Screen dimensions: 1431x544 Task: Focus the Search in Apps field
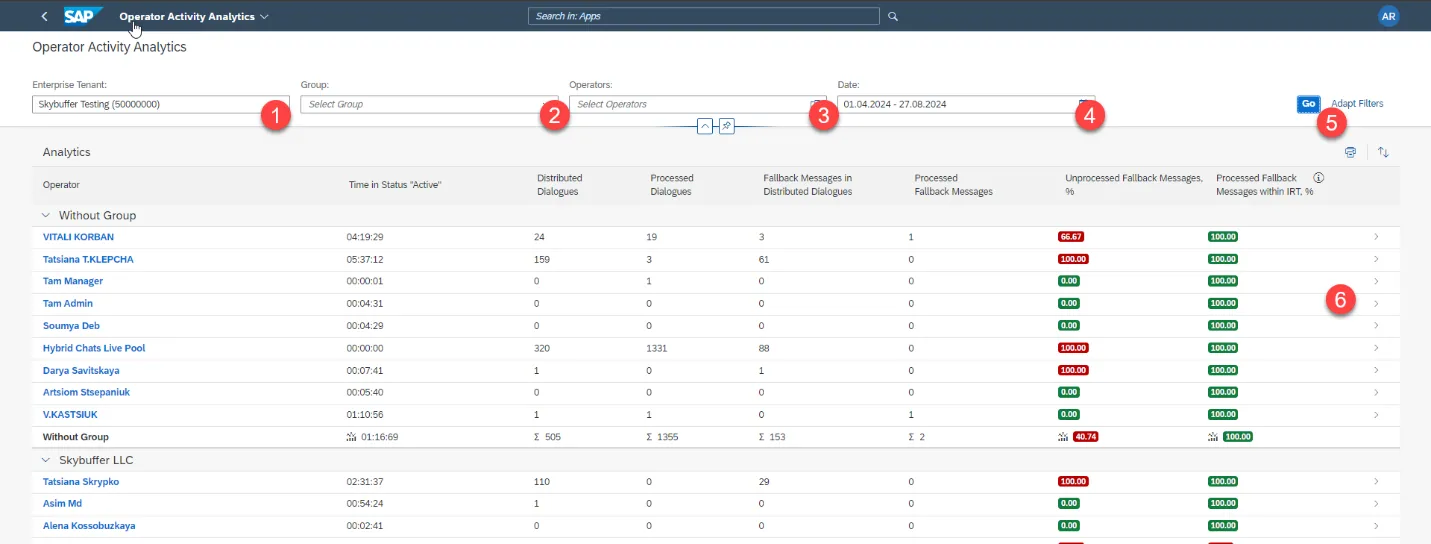pos(704,16)
